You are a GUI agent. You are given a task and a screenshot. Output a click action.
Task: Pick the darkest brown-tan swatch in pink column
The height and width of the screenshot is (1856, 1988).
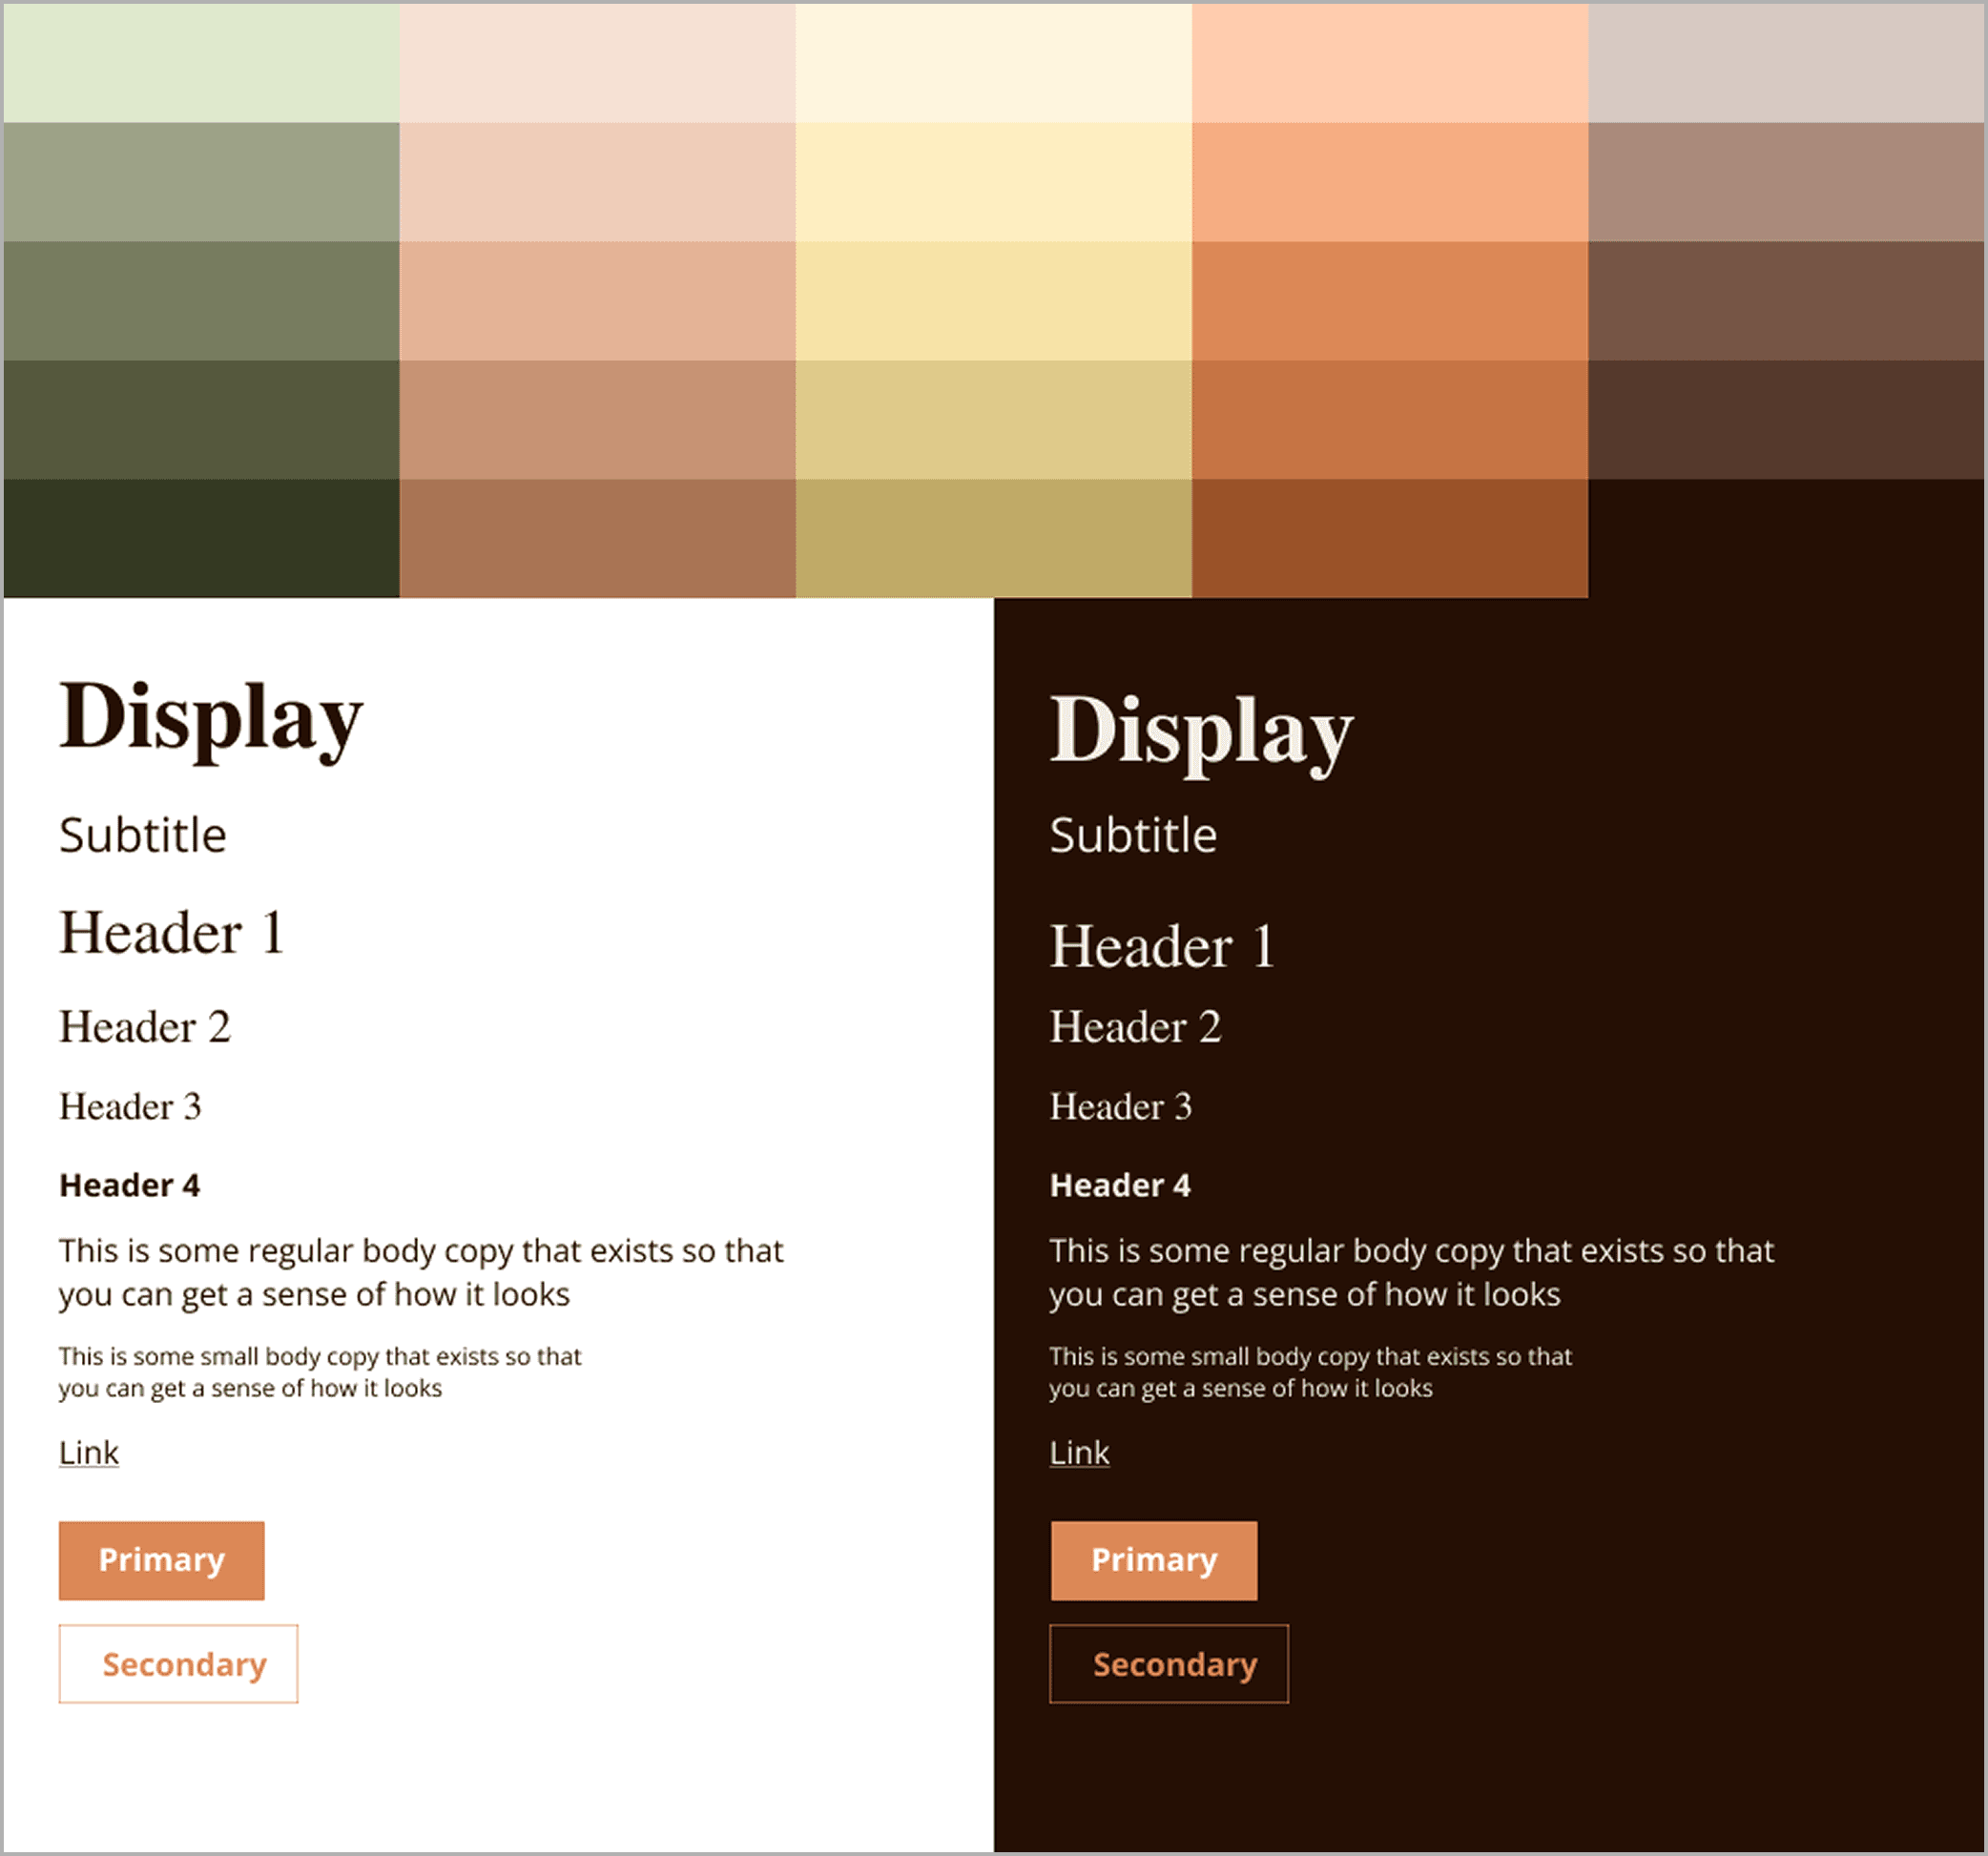(x=598, y=539)
